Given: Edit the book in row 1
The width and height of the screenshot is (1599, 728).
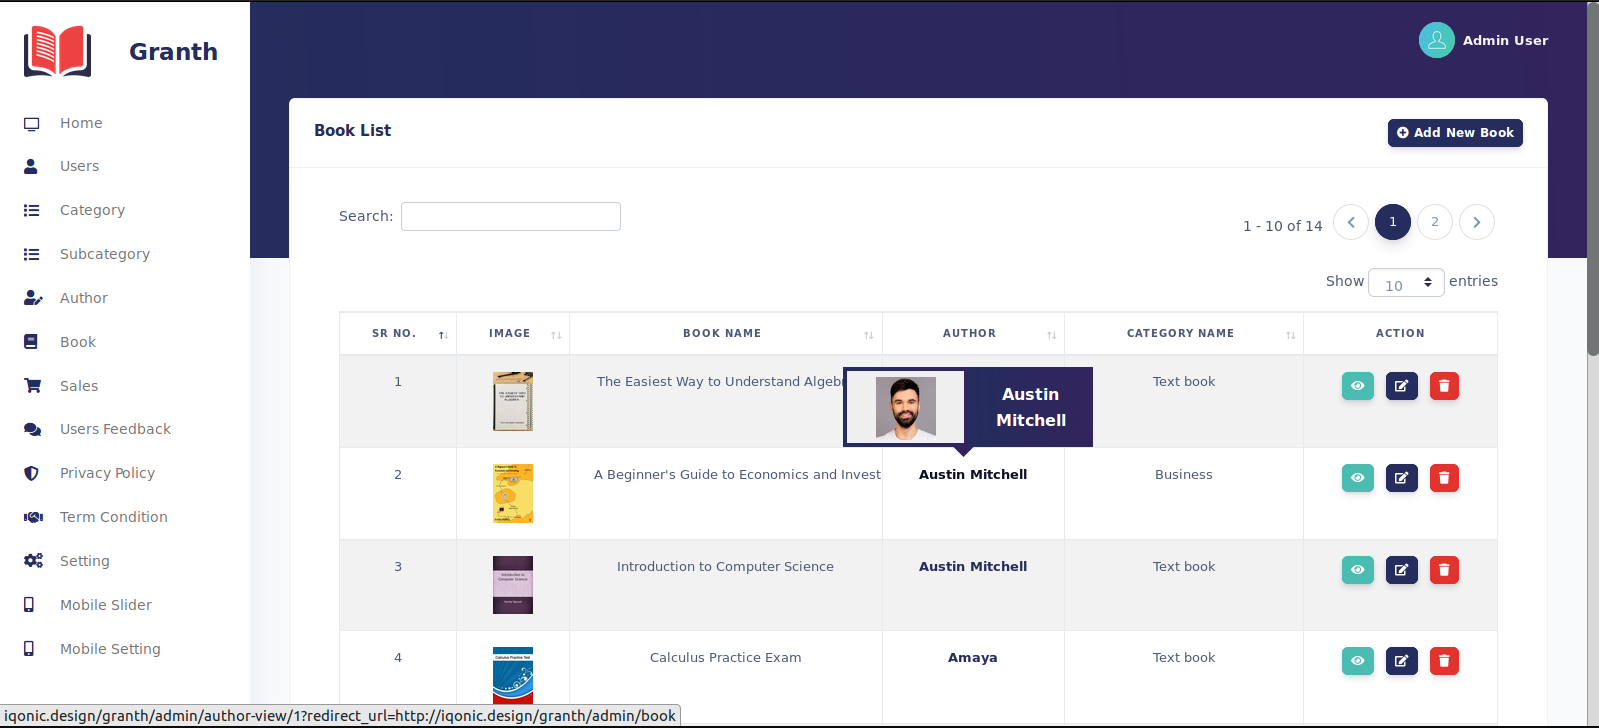Looking at the screenshot, I should [x=1401, y=386].
